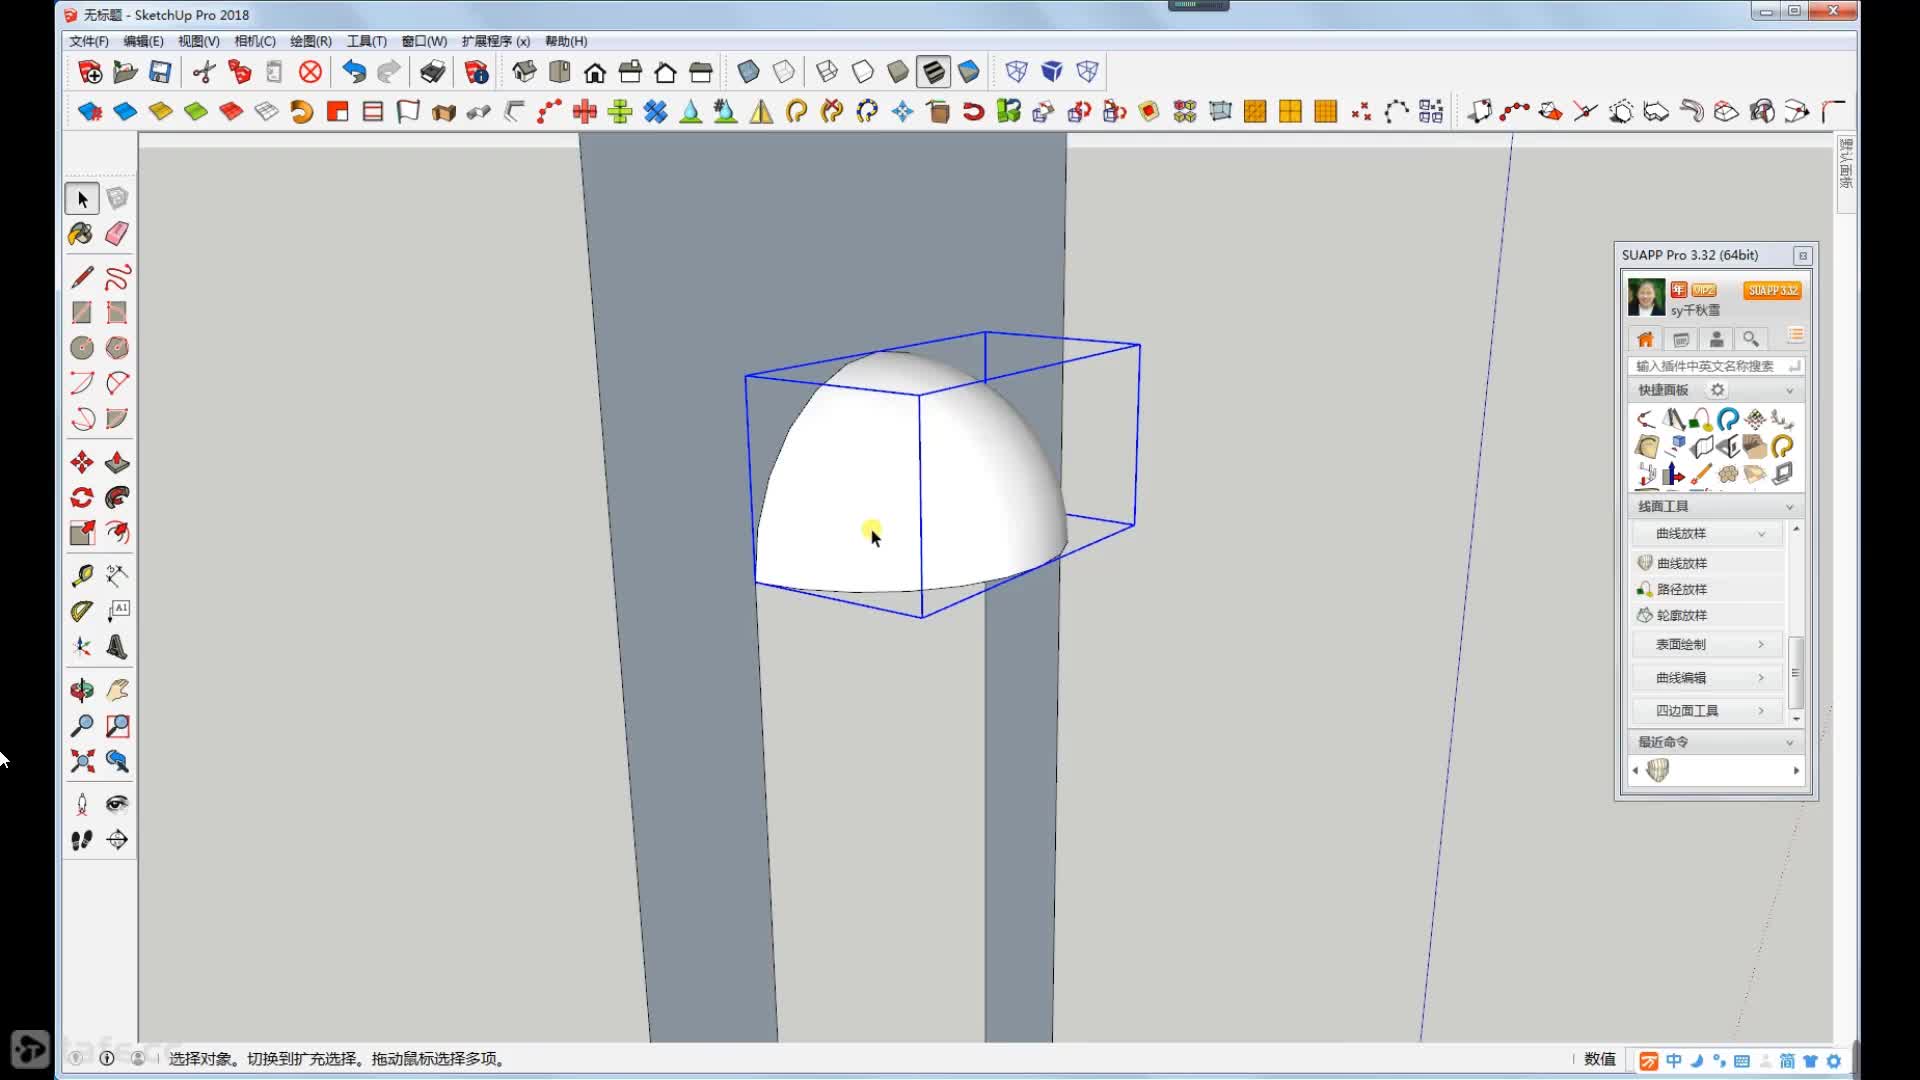Select the Pan hand tool
The width and height of the screenshot is (1920, 1080).
pyautogui.click(x=117, y=690)
